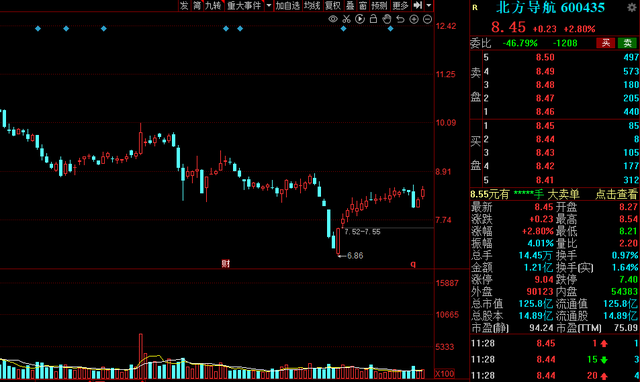Toggle the eye visibility icon above chart
Image resolution: width=640 pixels, height=382 pixels.
333,19
